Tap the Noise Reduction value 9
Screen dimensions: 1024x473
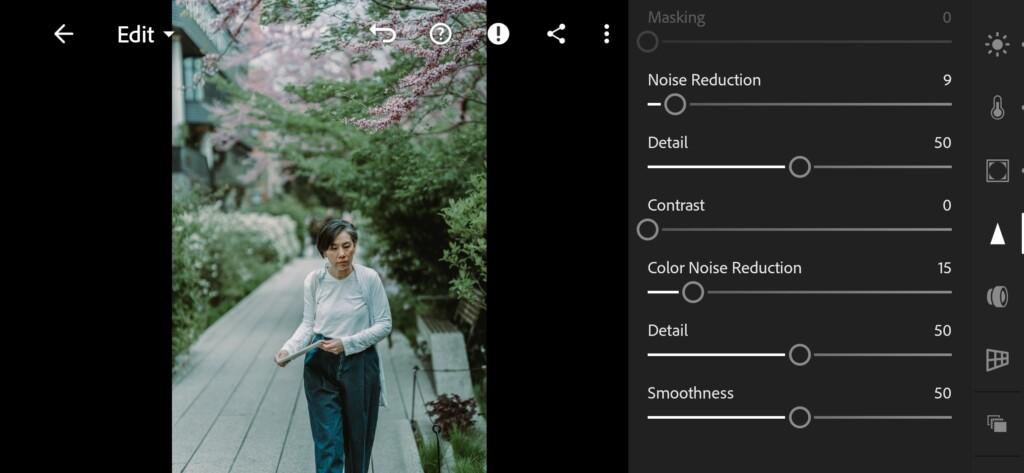[947, 80]
